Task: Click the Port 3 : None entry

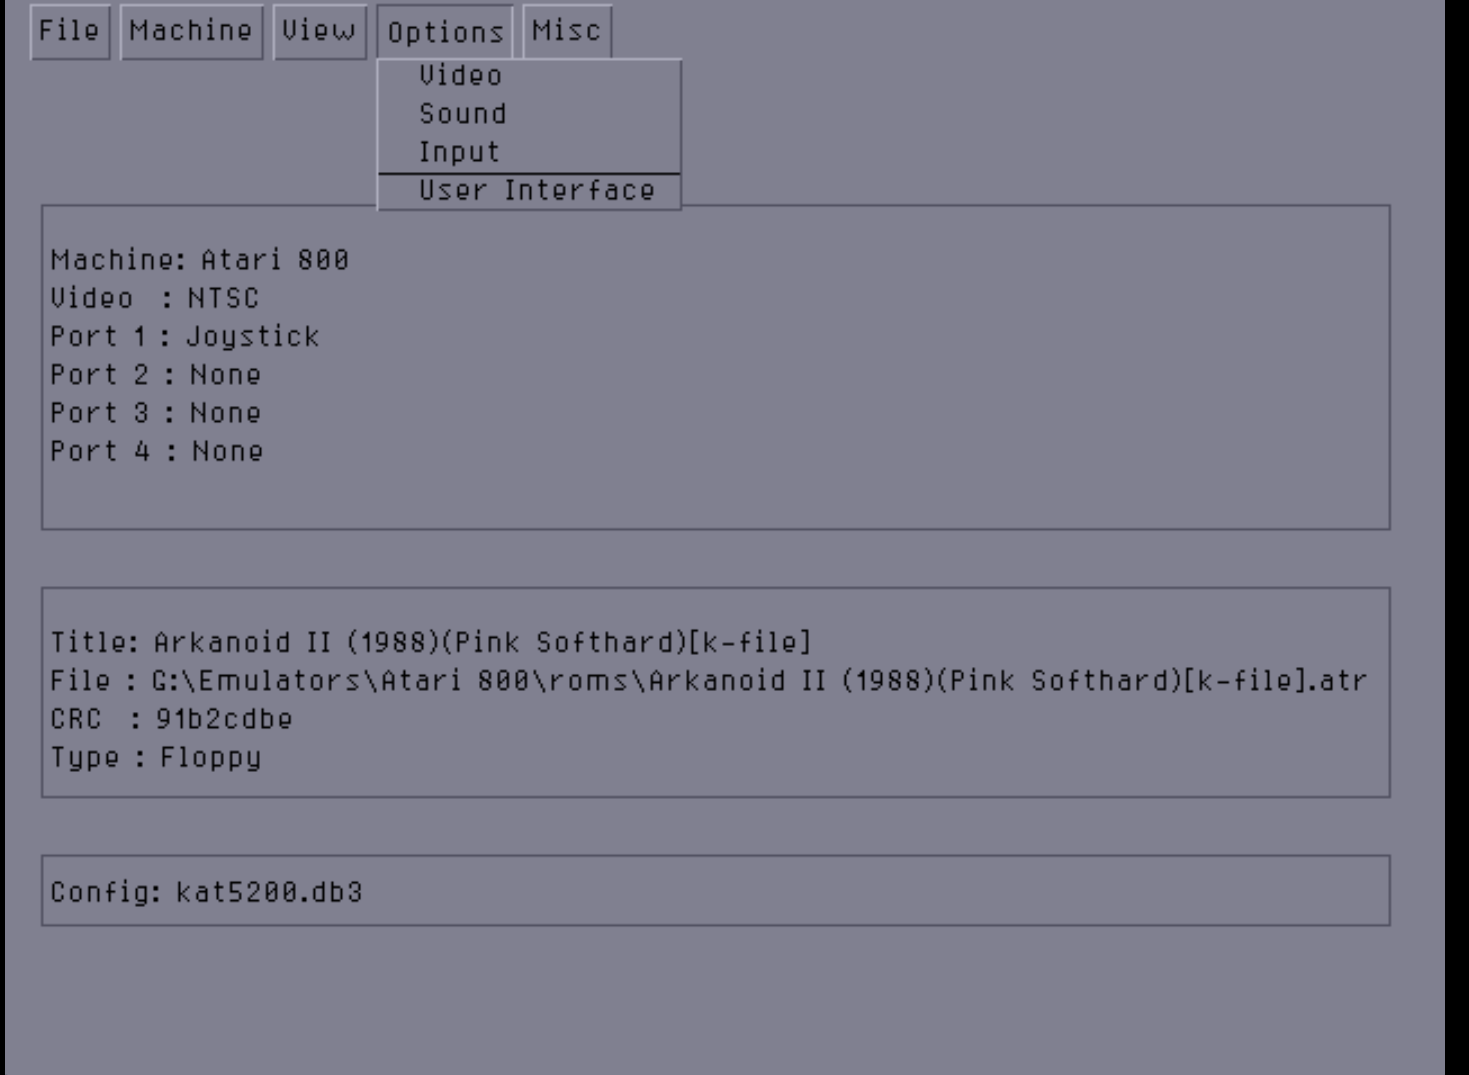Action: pos(156,413)
